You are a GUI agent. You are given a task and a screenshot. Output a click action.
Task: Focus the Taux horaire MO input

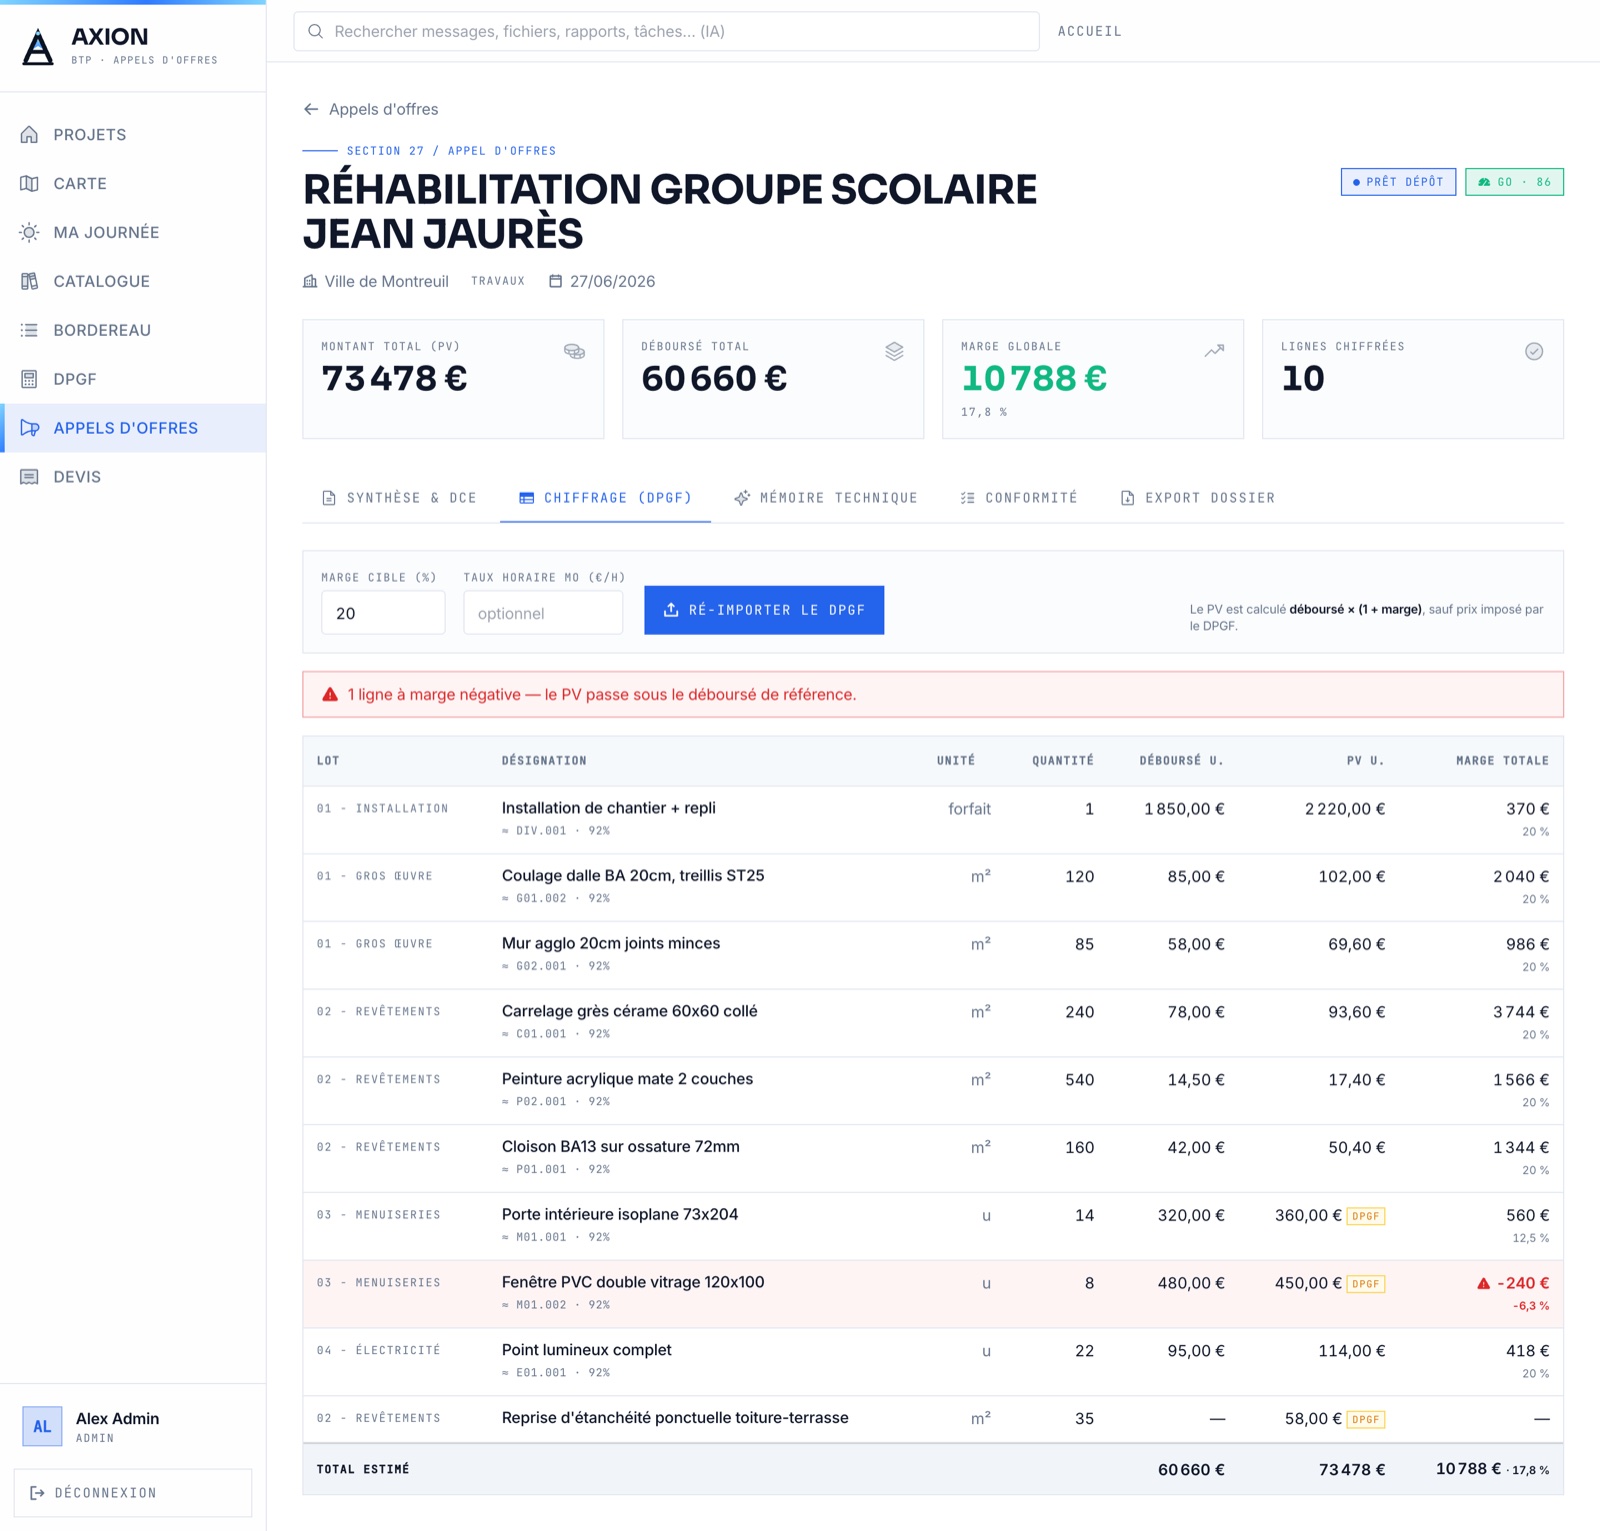tap(543, 613)
